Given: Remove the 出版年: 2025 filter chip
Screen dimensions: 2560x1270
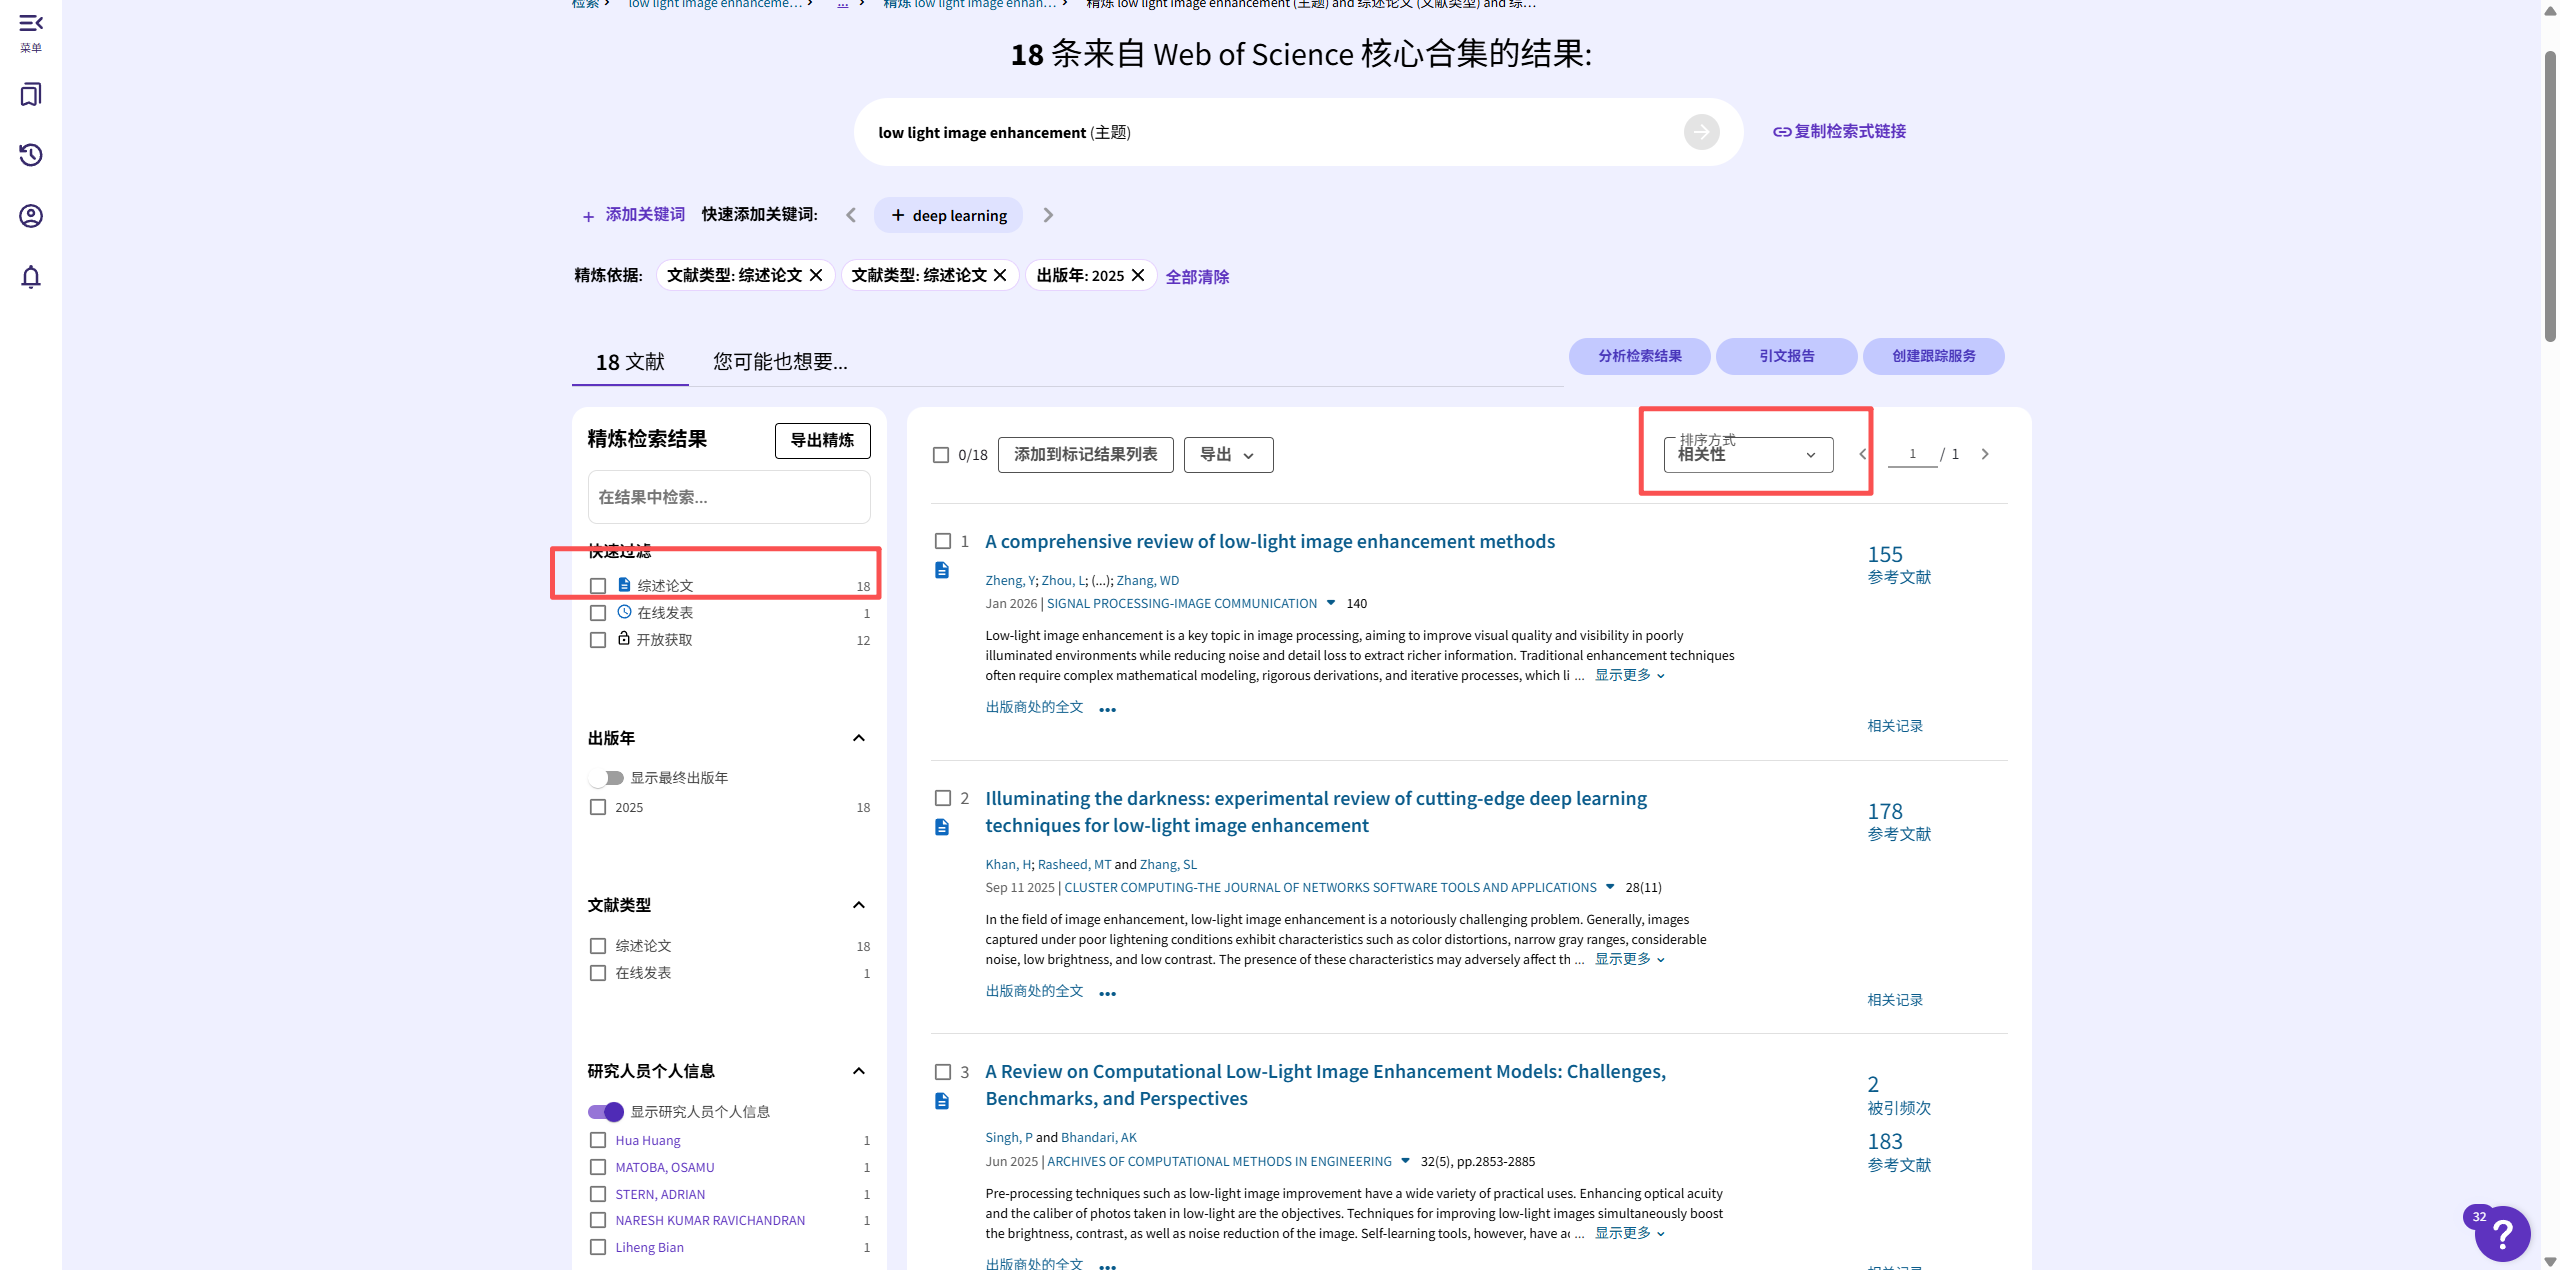Looking at the screenshot, I should [1138, 275].
